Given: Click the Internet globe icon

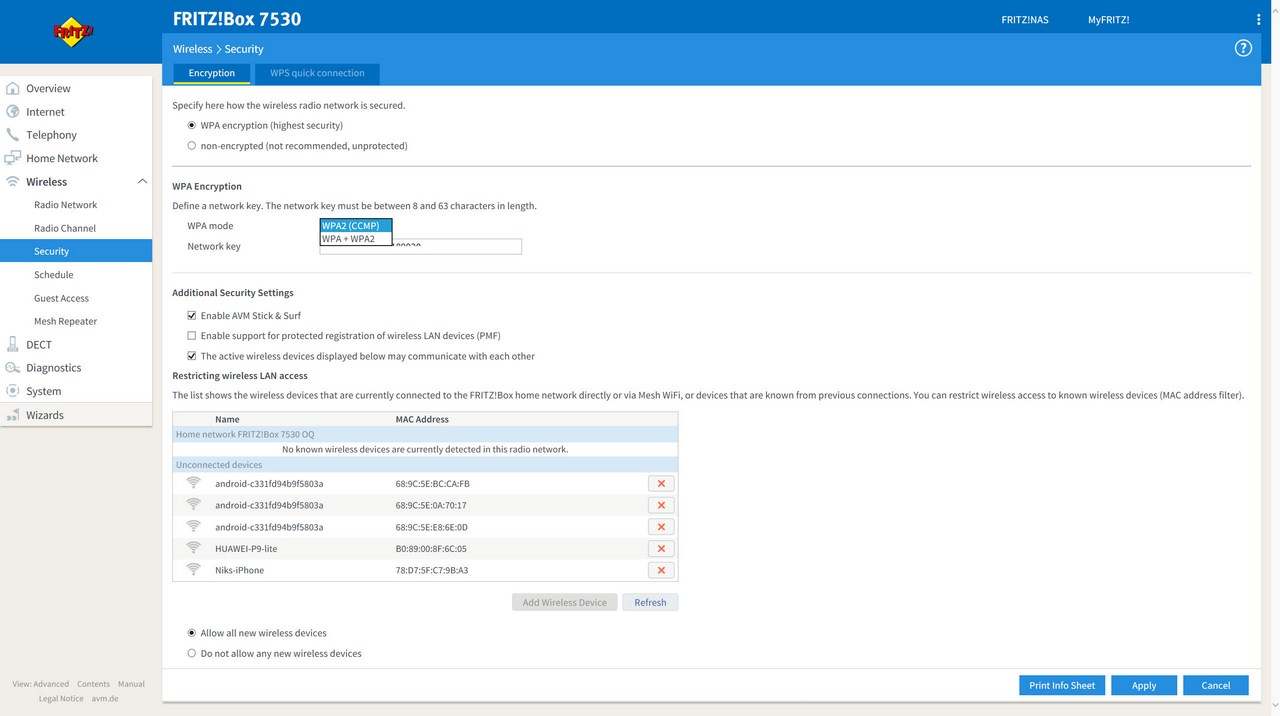Looking at the screenshot, I should (x=13, y=112).
